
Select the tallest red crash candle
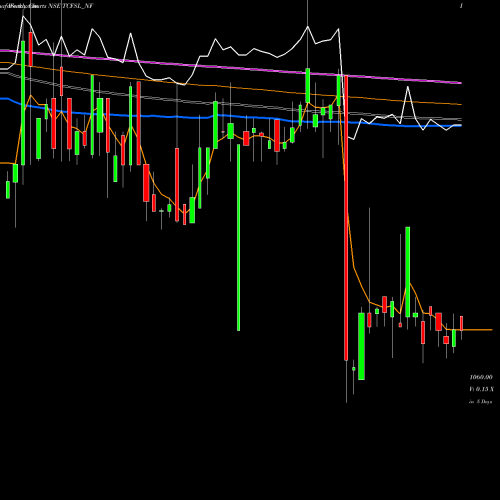[x=346, y=218]
